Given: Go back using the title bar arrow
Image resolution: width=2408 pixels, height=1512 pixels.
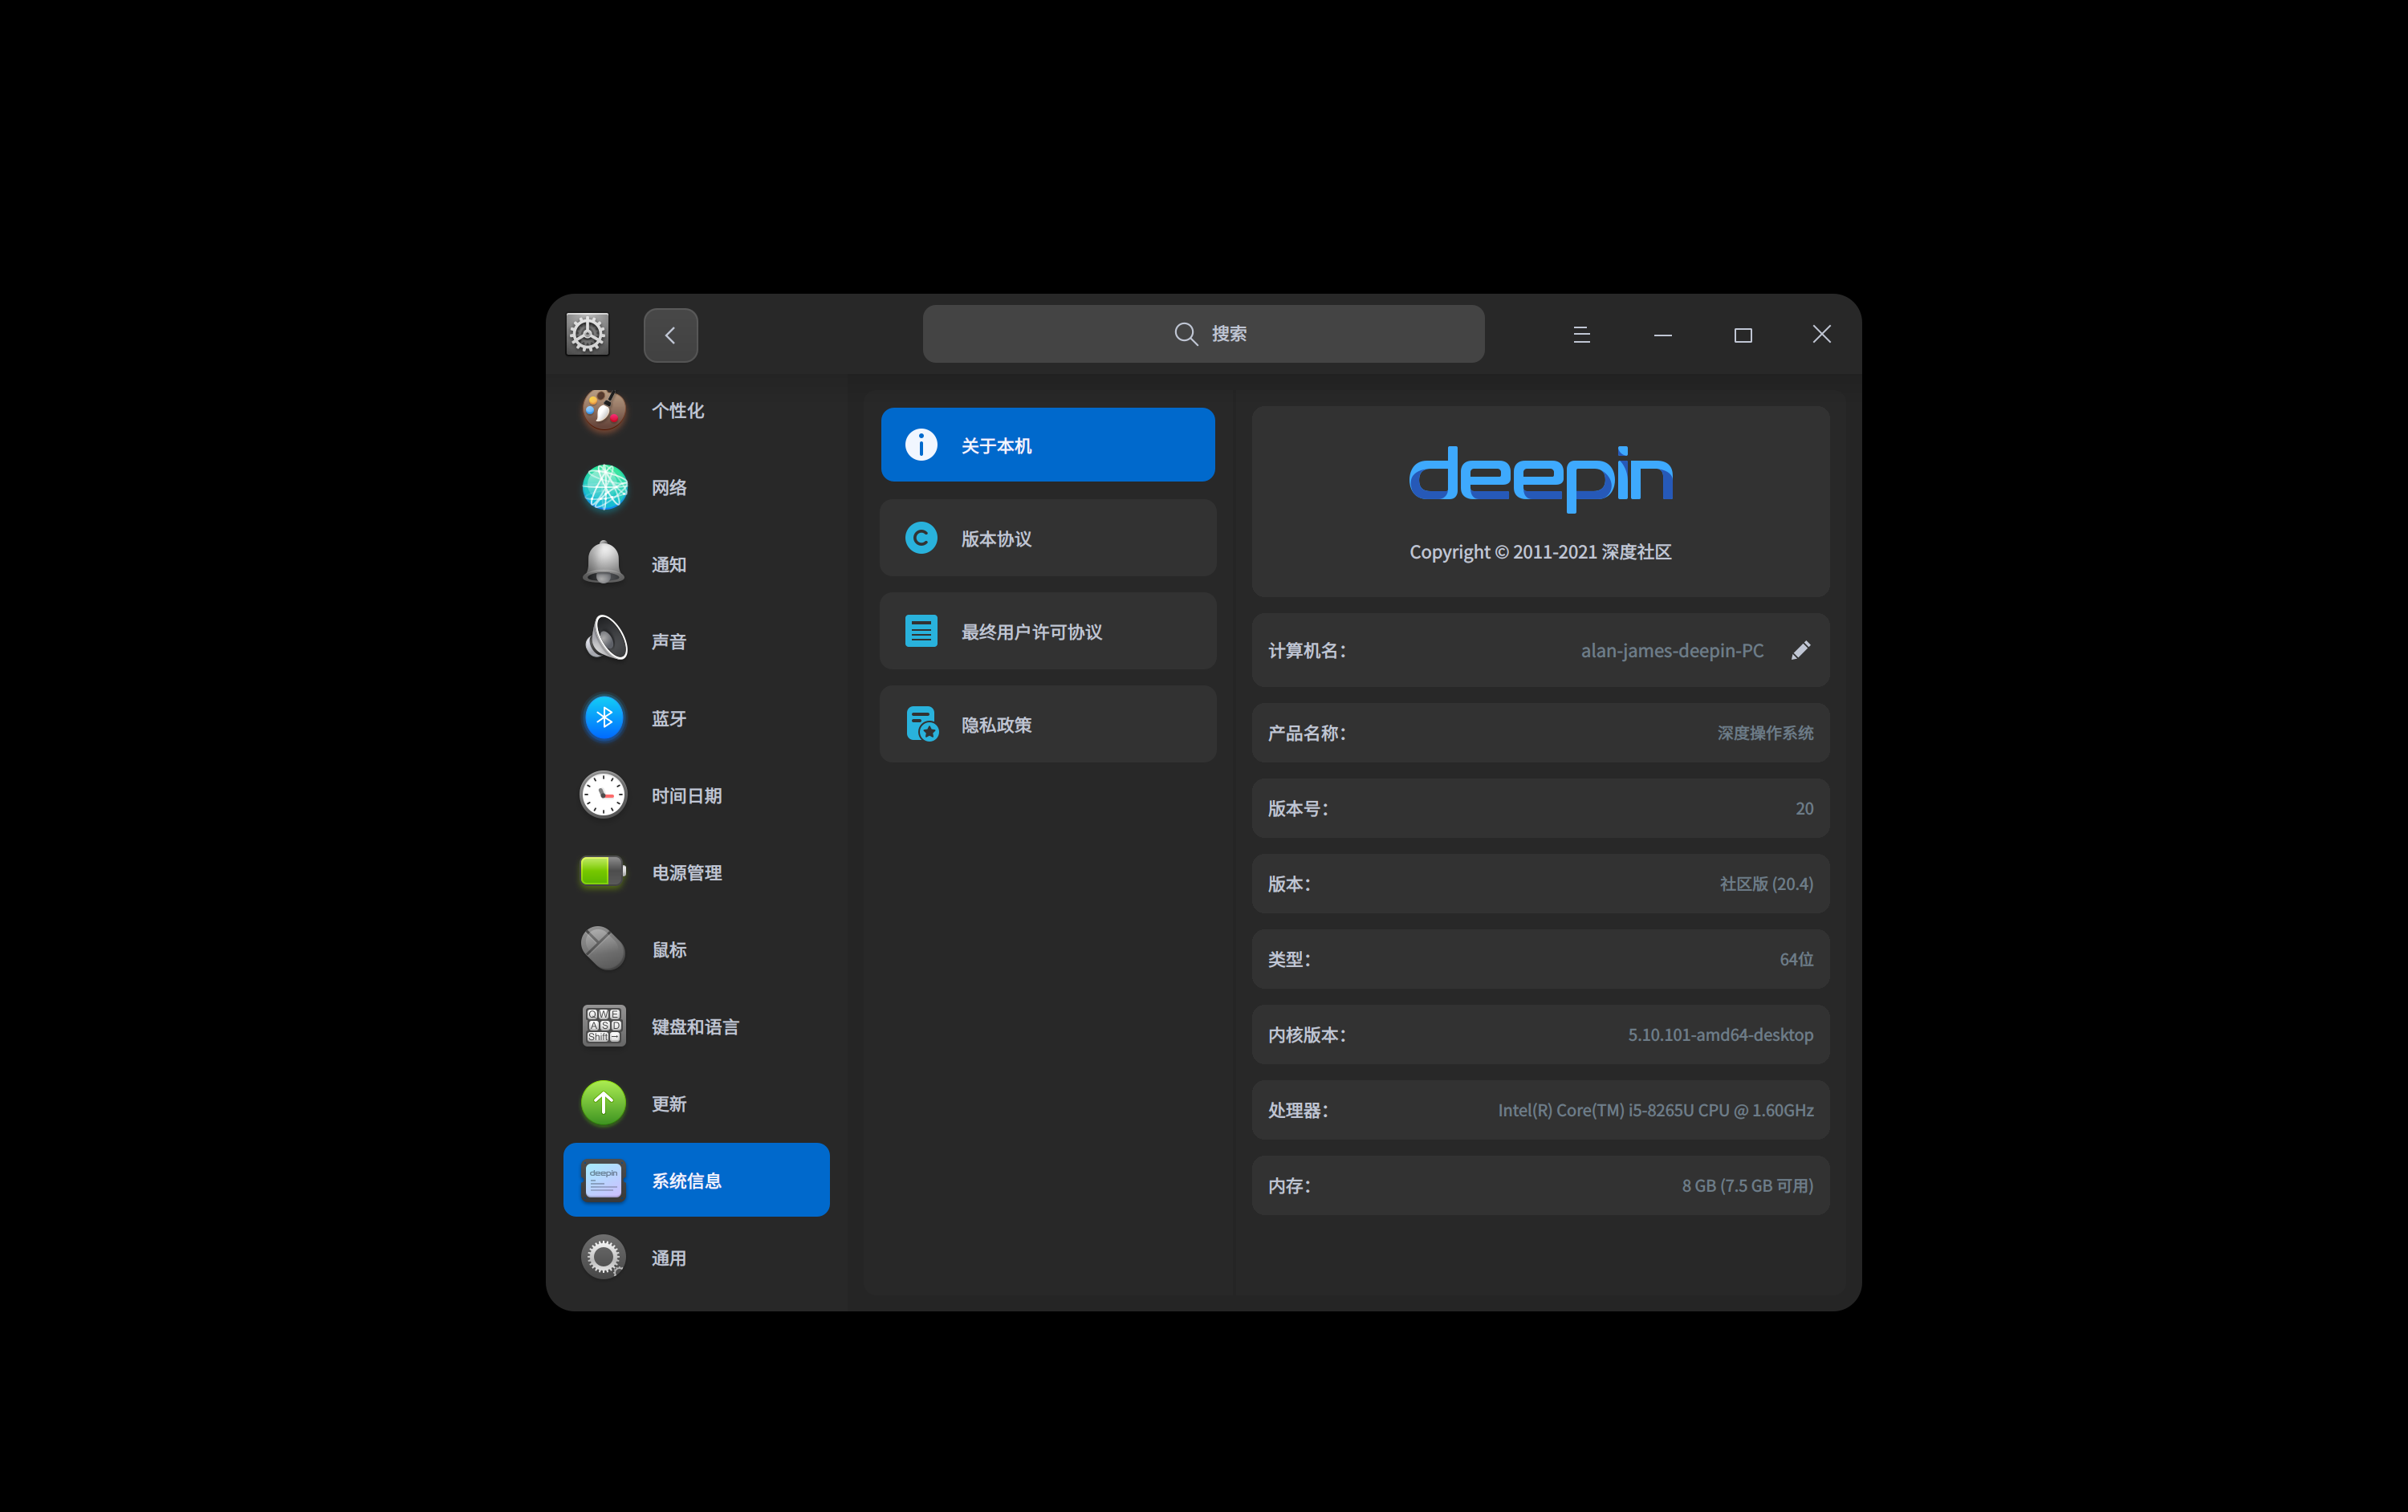Looking at the screenshot, I should (x=670, y=335).
